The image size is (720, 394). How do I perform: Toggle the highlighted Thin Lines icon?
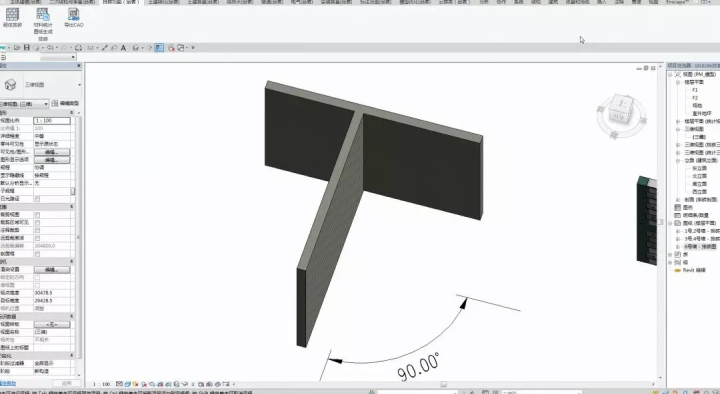click(159, 48)
